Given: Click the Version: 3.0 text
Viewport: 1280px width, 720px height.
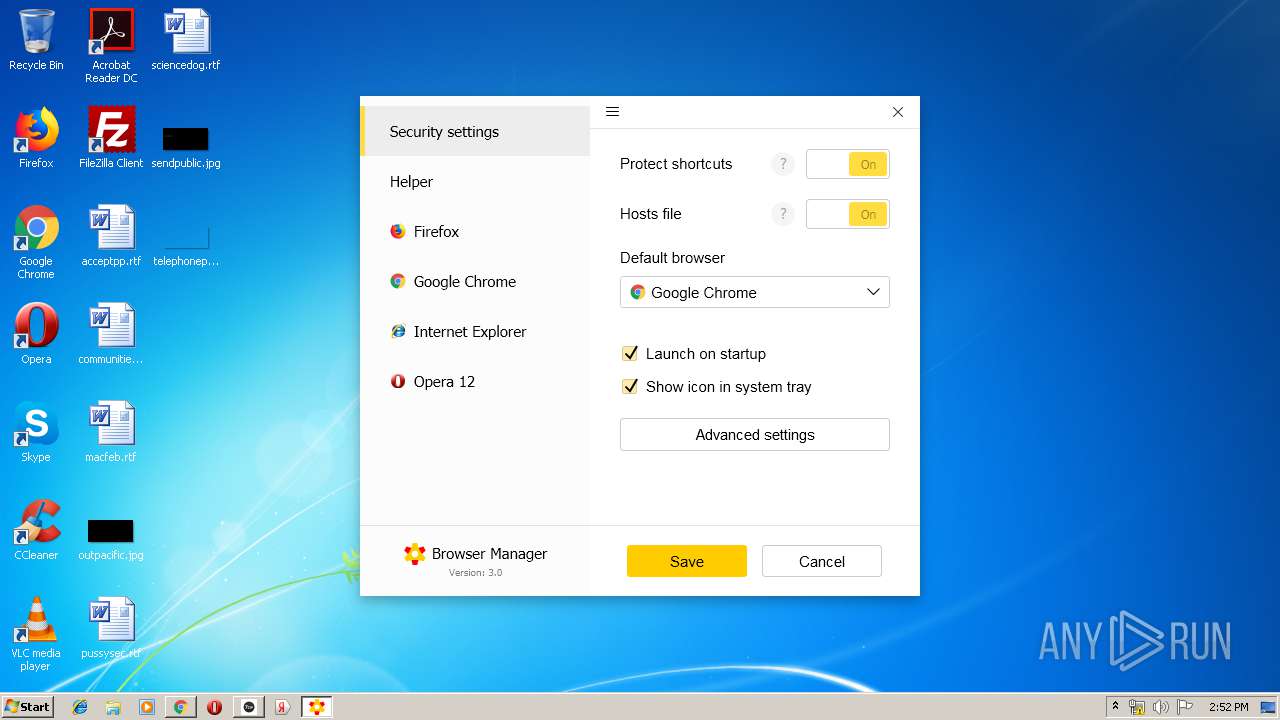Looking at the screenshot, I should [476, 573].
